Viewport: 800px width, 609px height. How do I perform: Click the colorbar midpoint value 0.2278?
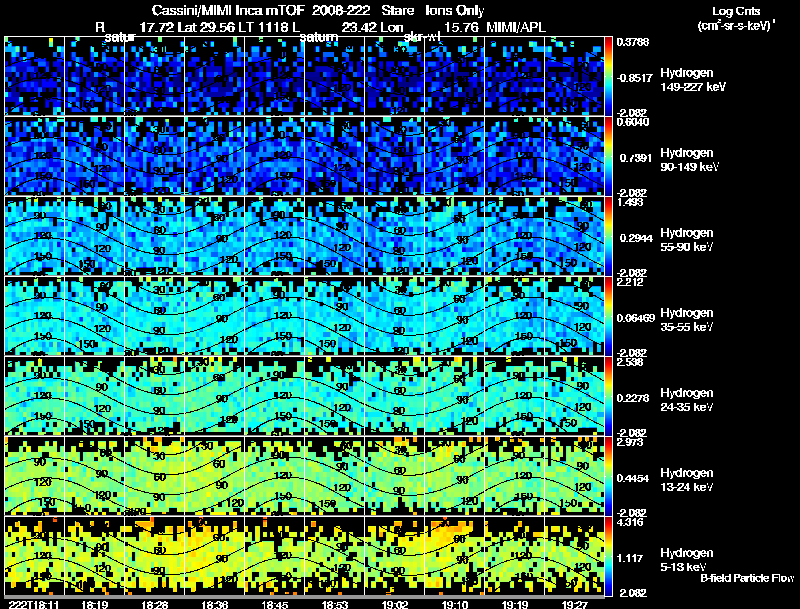tap(633, 398)
